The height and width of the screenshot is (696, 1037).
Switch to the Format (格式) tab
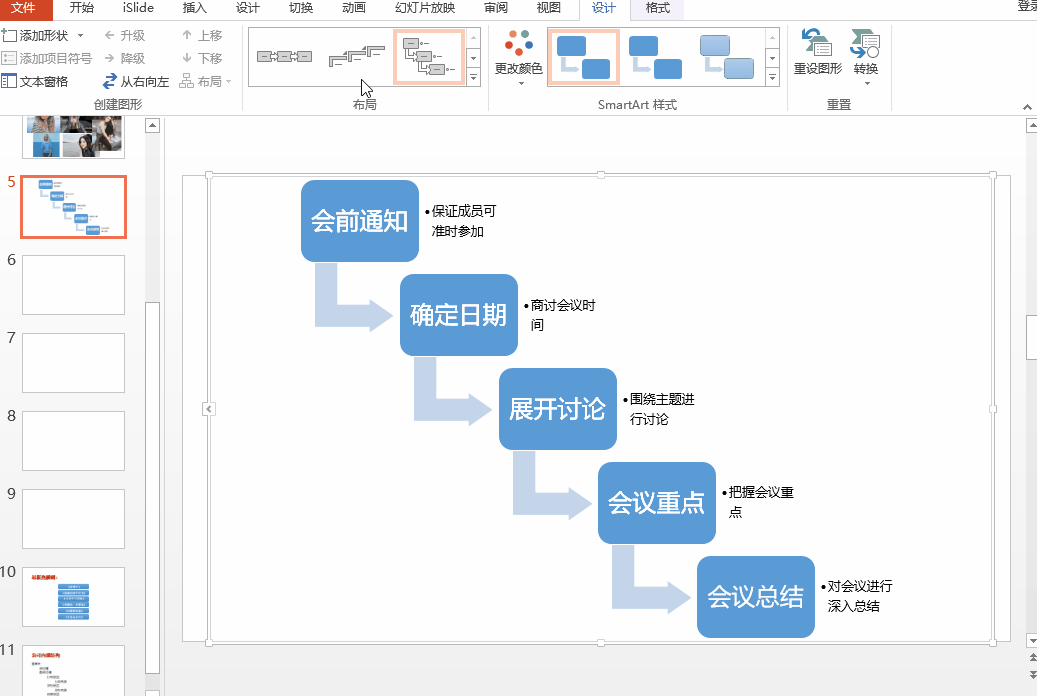click(656, 10)
